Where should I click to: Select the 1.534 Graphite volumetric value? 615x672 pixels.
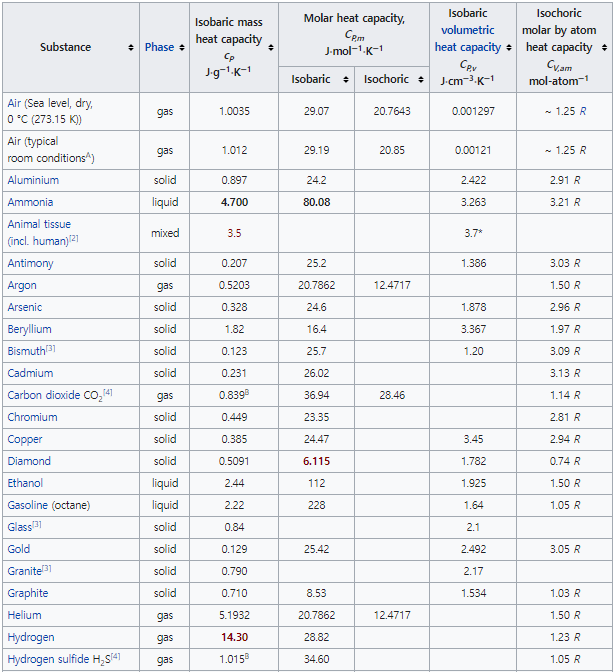coord(473,594)
